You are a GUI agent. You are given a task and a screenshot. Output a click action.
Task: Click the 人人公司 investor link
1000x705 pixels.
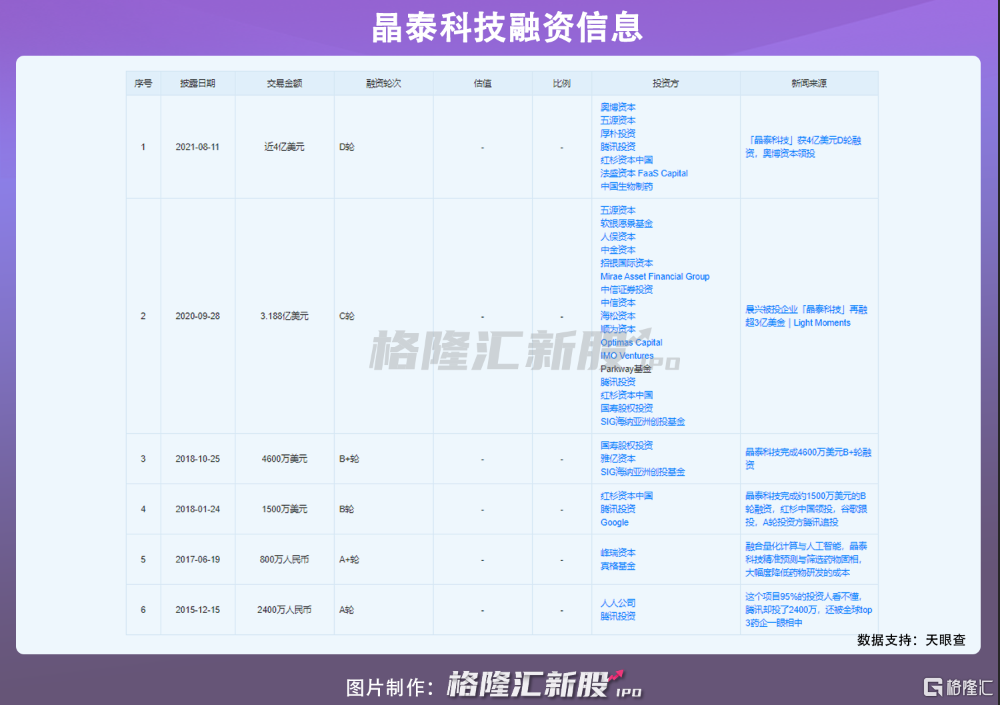(x=617, y=603)
